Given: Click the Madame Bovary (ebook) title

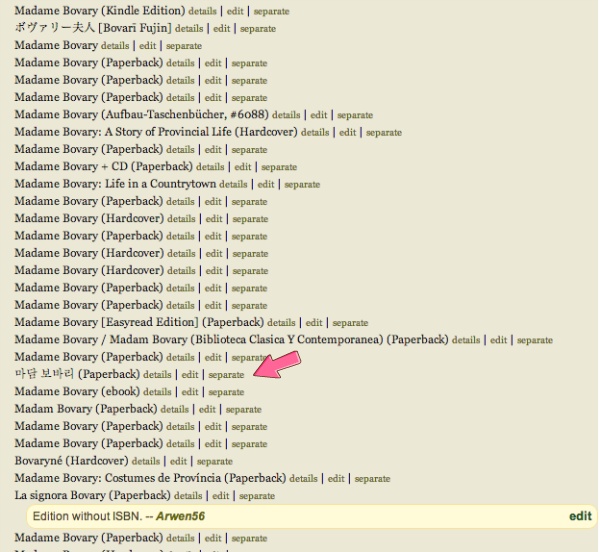Looking at the screenshot, I should point(77,391).
